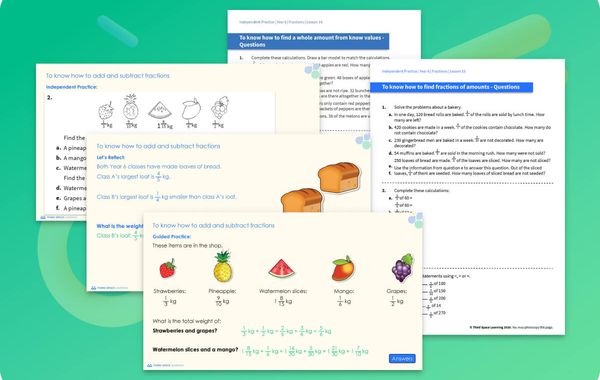The height and width of the screenshot is (380, 600).
Task: Click the purple grapes picture
Action: coord(403,267)
